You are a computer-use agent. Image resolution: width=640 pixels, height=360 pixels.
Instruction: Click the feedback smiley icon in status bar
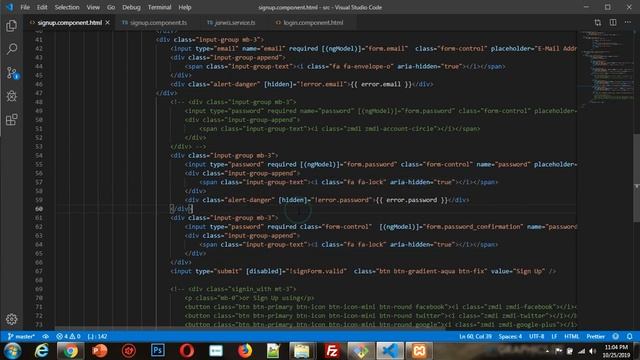tap(616, 336)
